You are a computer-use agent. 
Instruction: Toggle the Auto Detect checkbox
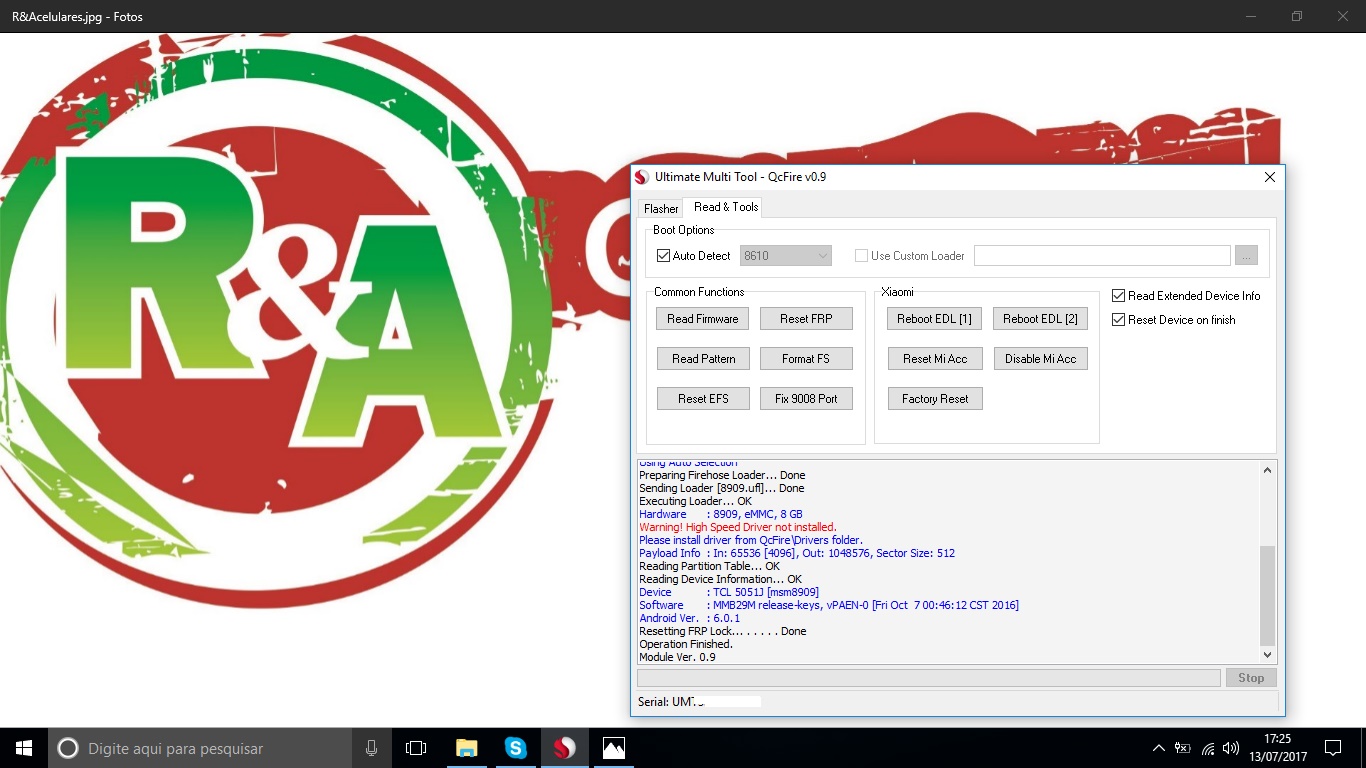(x=663, y=256)
